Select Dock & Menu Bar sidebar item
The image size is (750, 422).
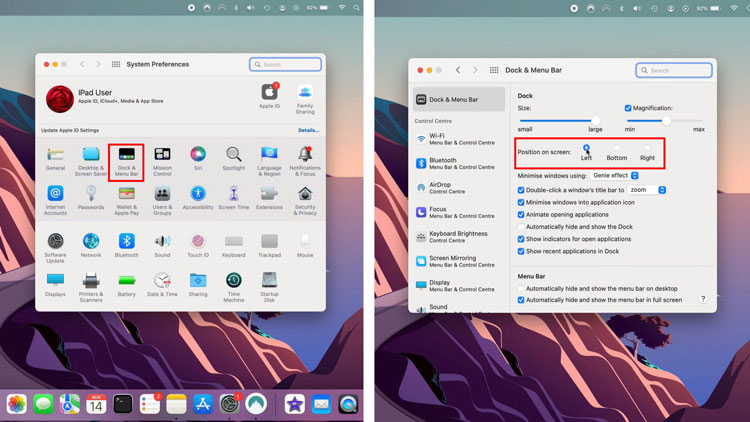[x=459, y=100]
